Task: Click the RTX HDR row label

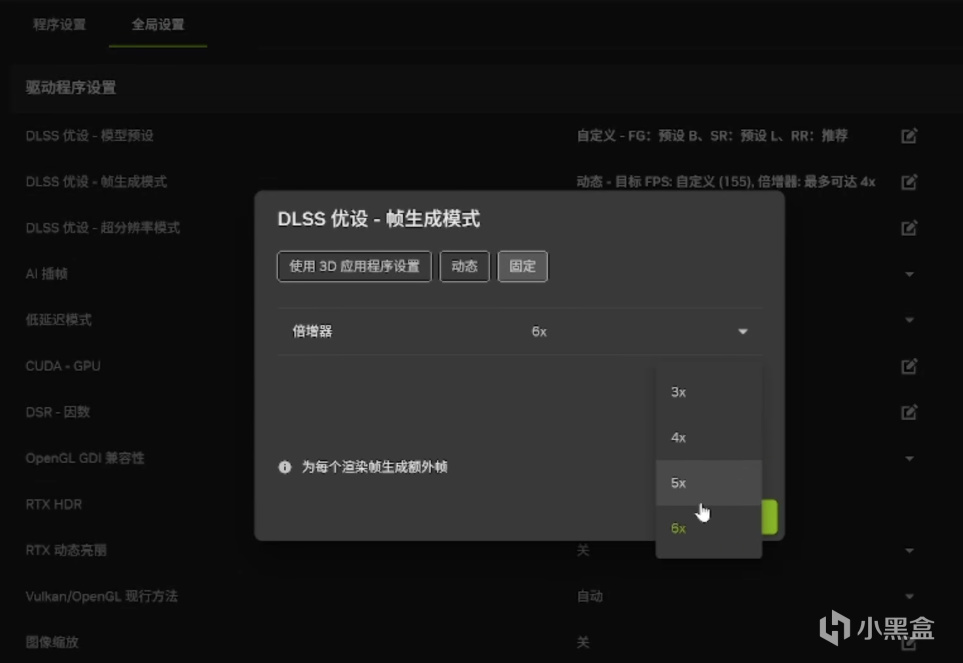Action: (53, 504)
